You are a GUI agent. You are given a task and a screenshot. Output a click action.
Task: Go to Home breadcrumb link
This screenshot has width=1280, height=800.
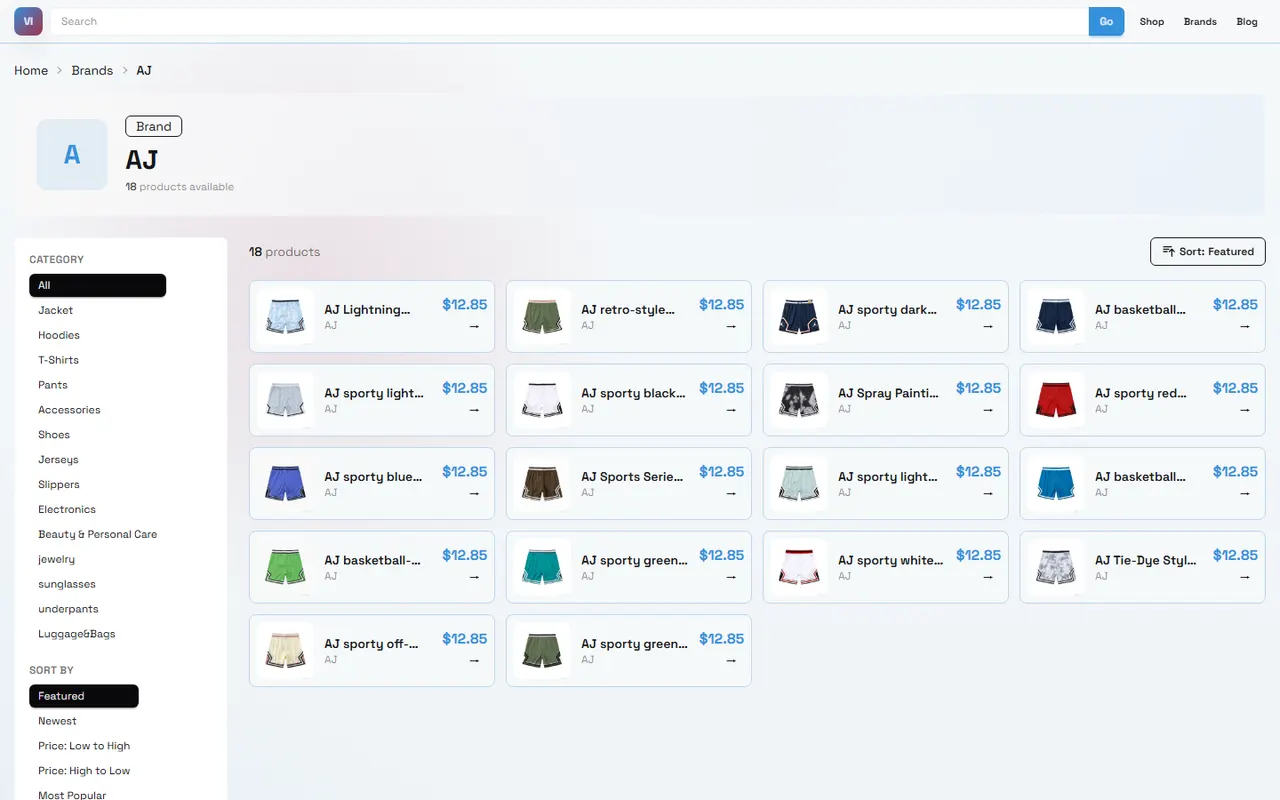point(31,70)
